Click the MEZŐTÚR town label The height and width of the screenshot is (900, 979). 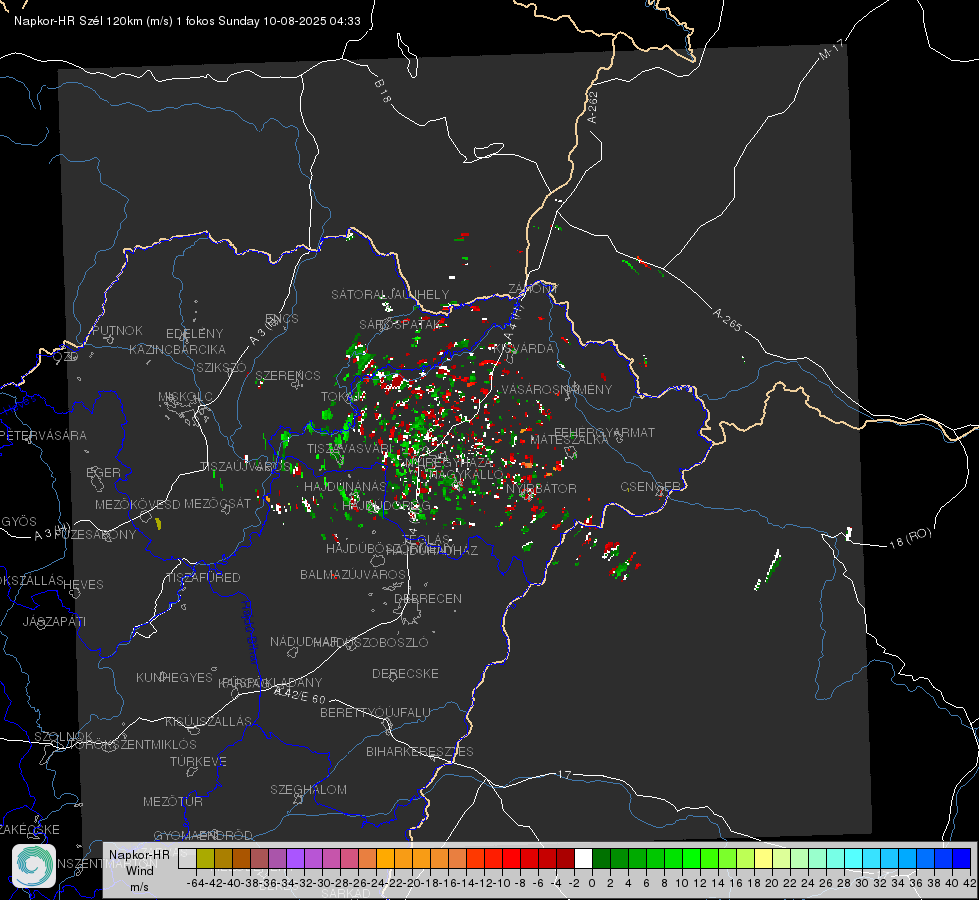pos(172,801)
